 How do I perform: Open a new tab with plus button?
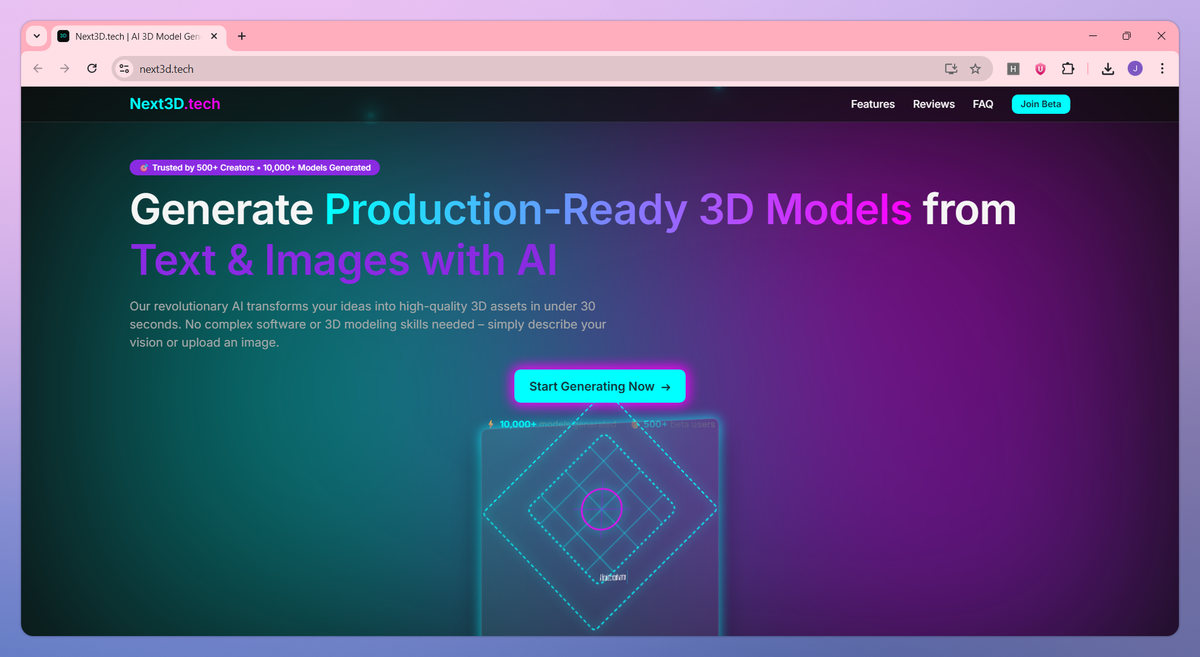click(242, 36)
